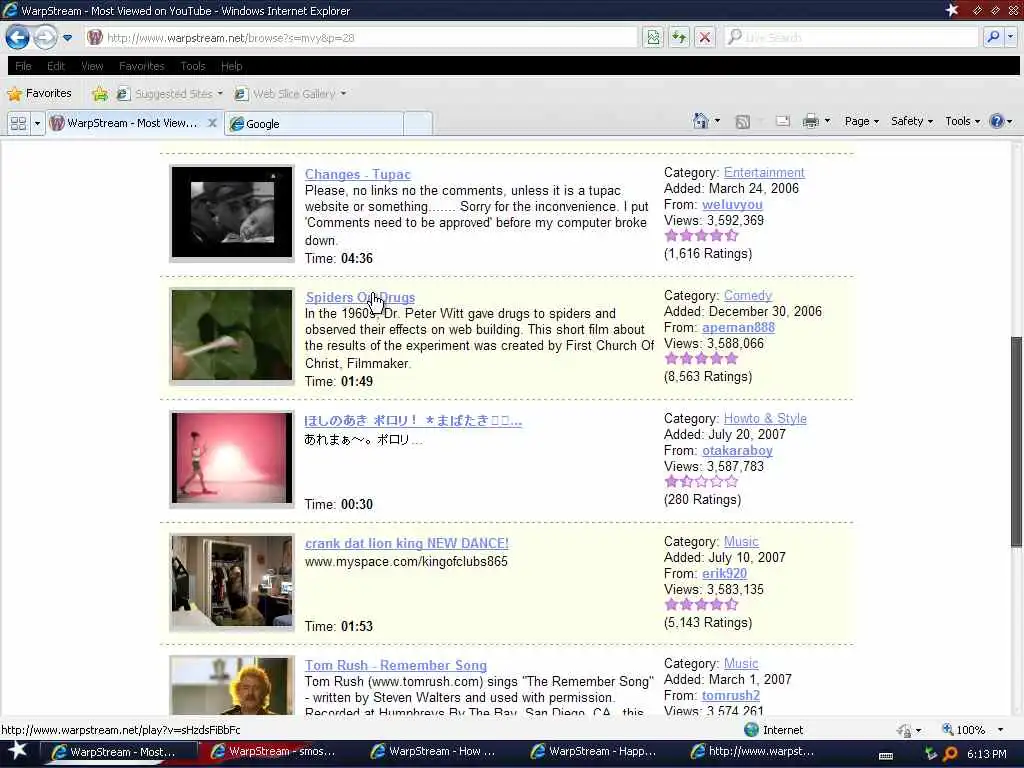Click the Howto & Style category link

point(765,419)
